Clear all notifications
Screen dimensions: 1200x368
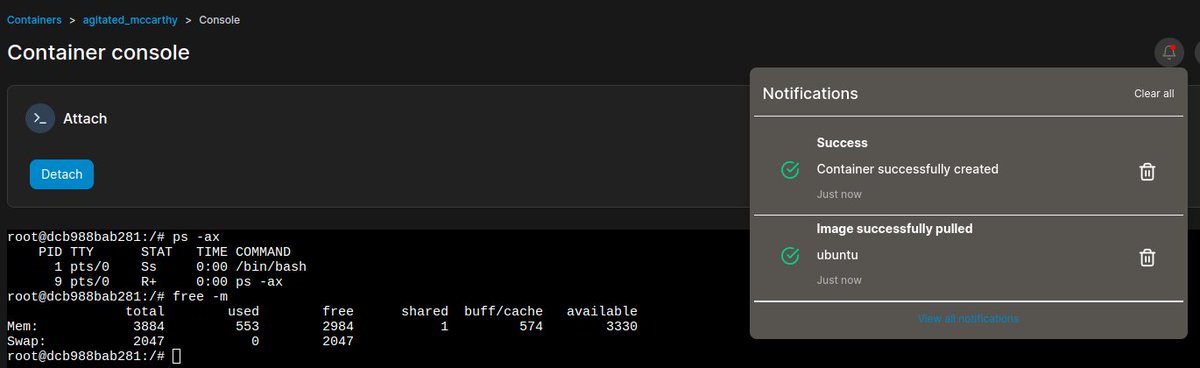[1154, 93]
